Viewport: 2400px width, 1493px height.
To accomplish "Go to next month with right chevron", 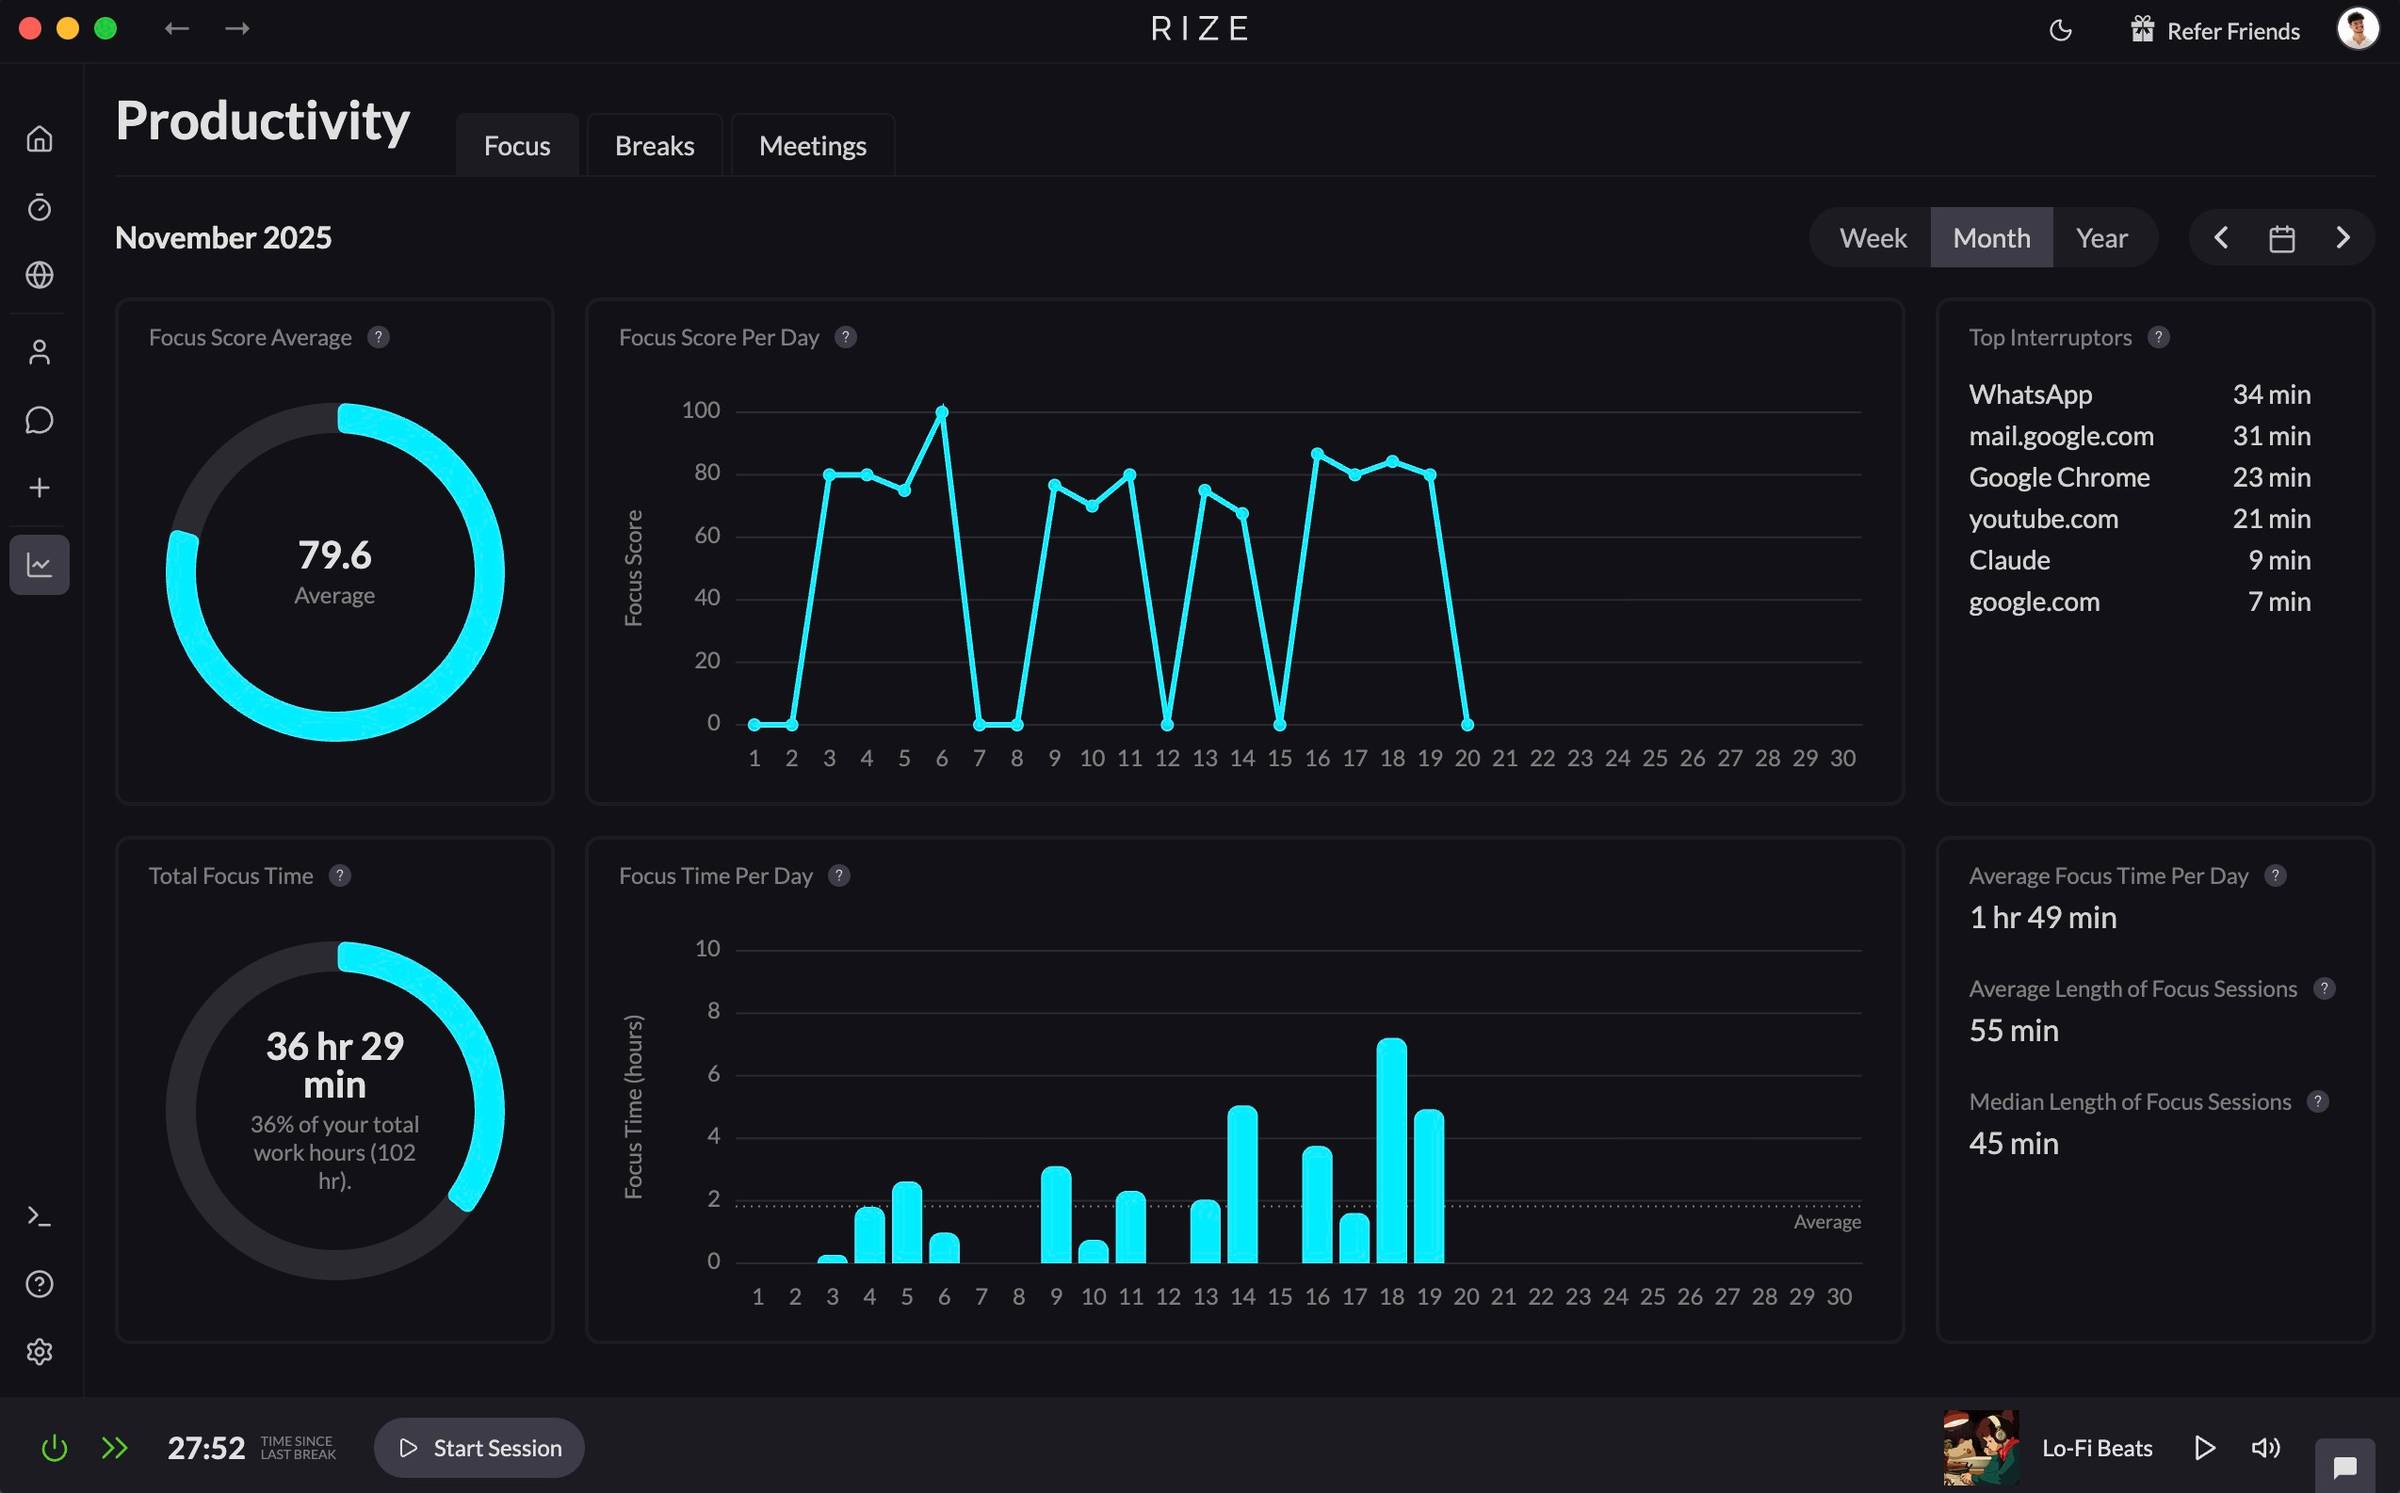I will (x=2344, y=237).
